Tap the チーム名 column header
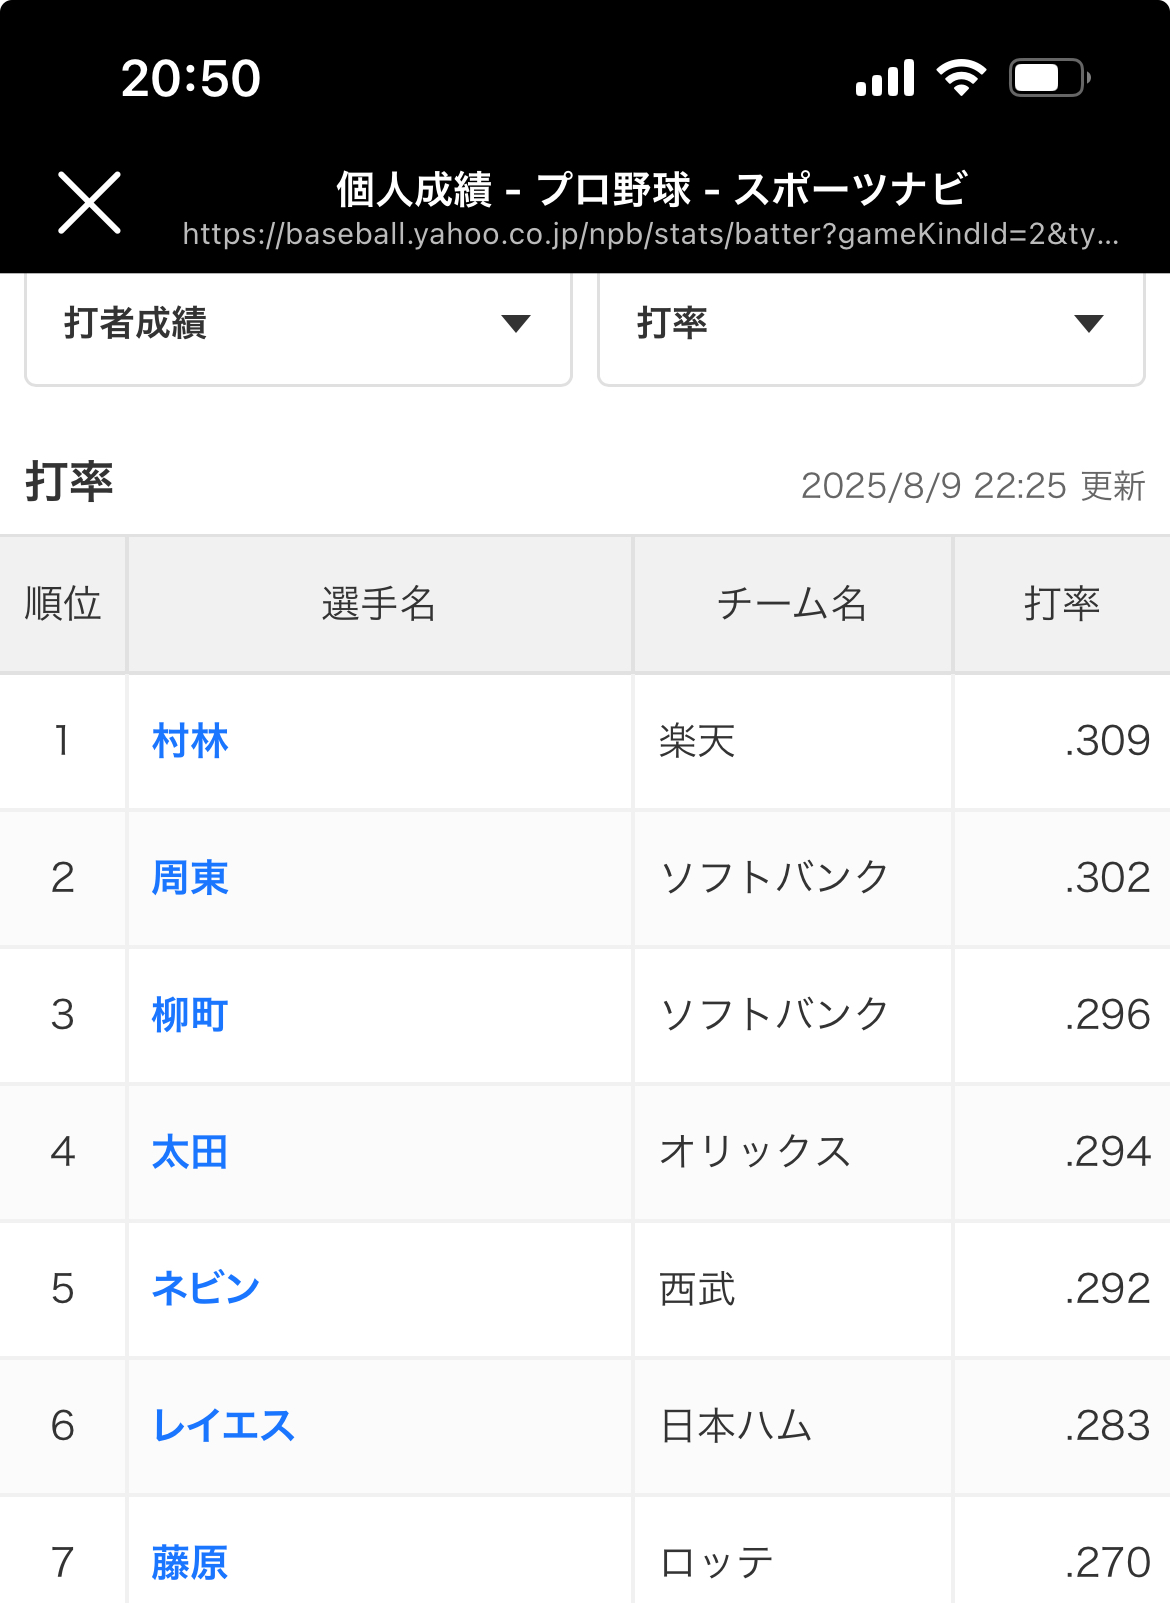 coord(792,604)
